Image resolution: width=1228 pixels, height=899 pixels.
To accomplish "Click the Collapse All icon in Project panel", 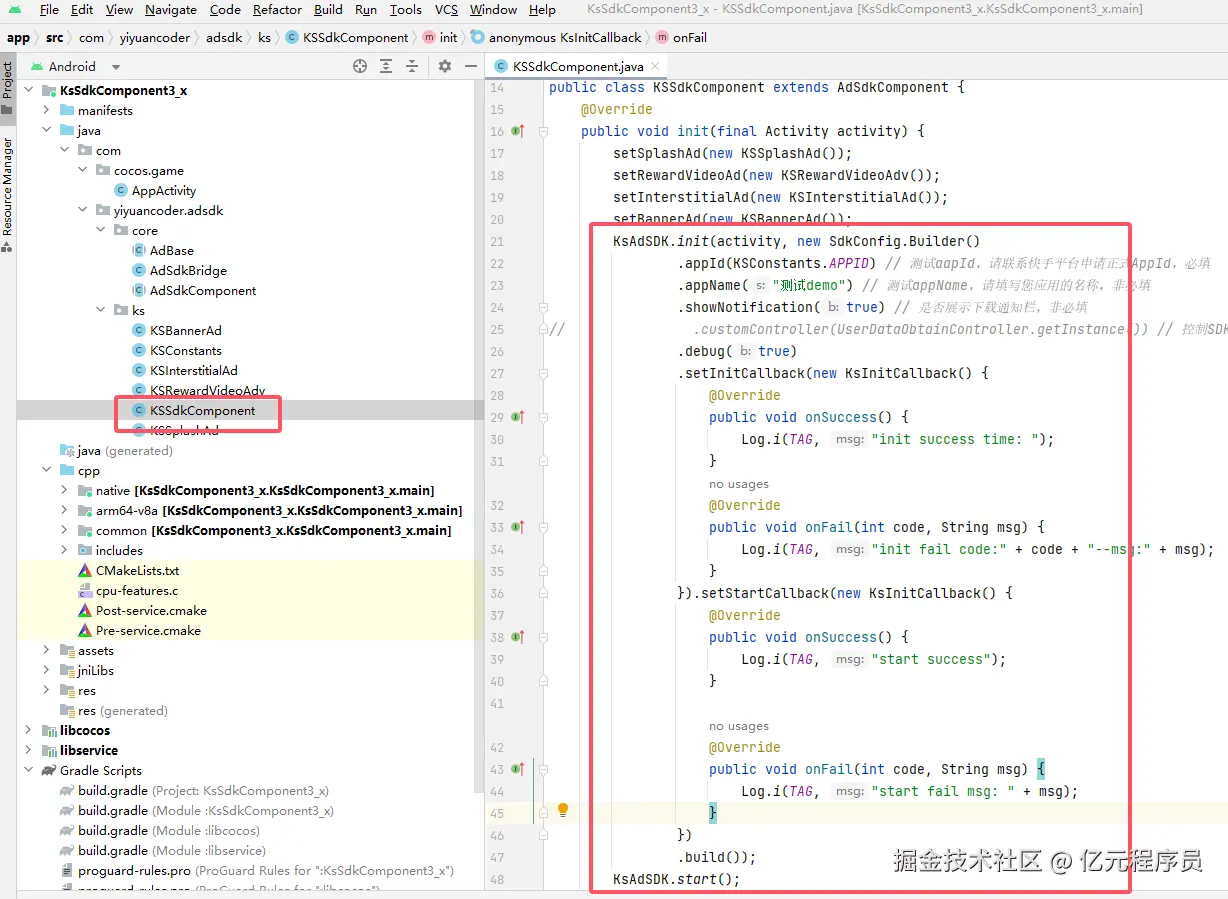I will (412, 66).
